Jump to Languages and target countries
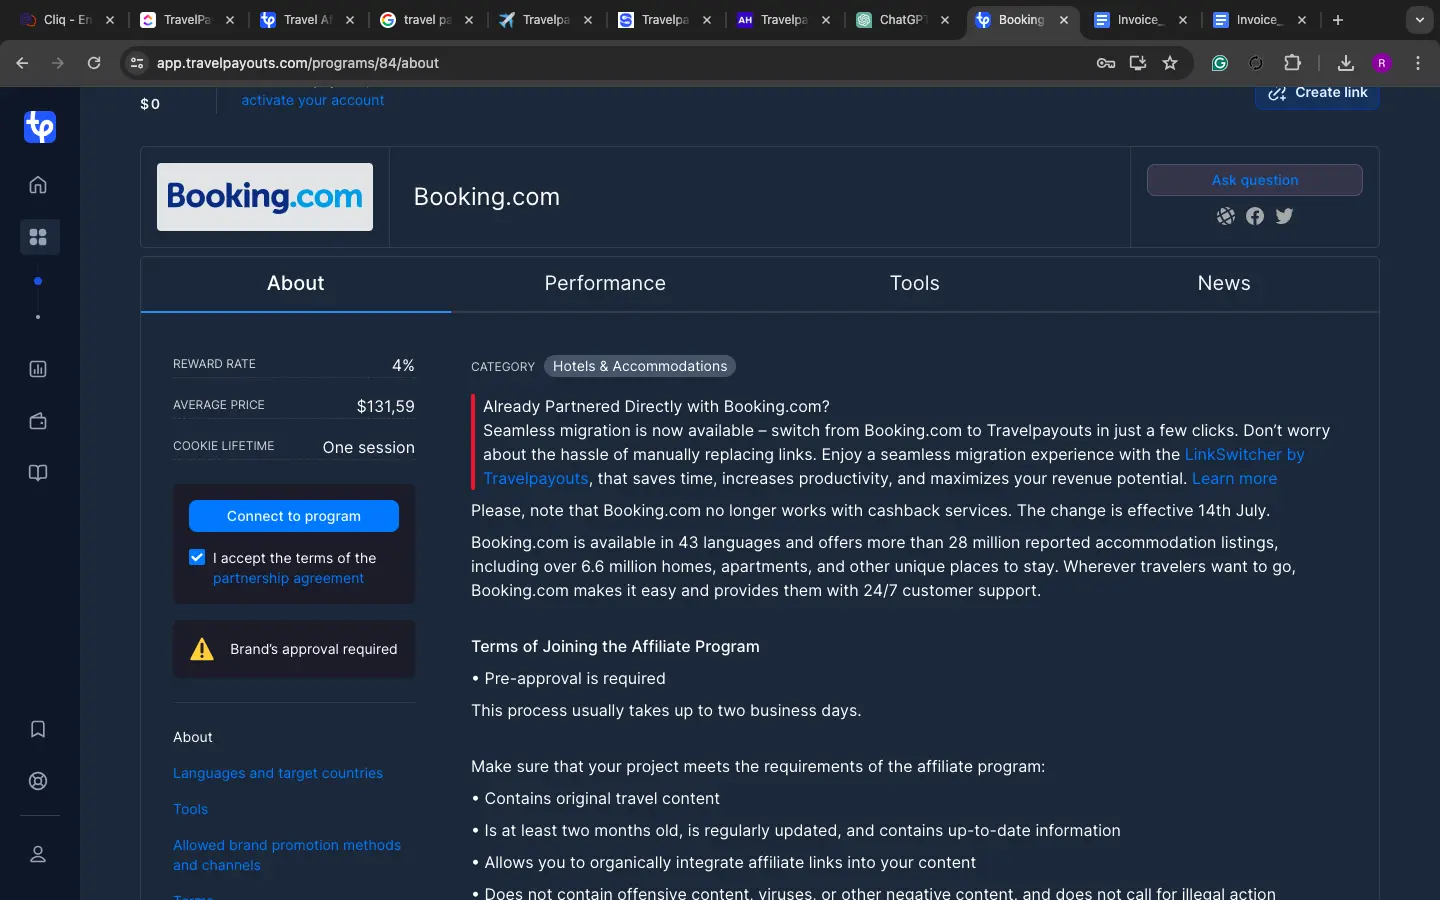The width and height of the screenshot is (1440, 900). click(278, 773)
